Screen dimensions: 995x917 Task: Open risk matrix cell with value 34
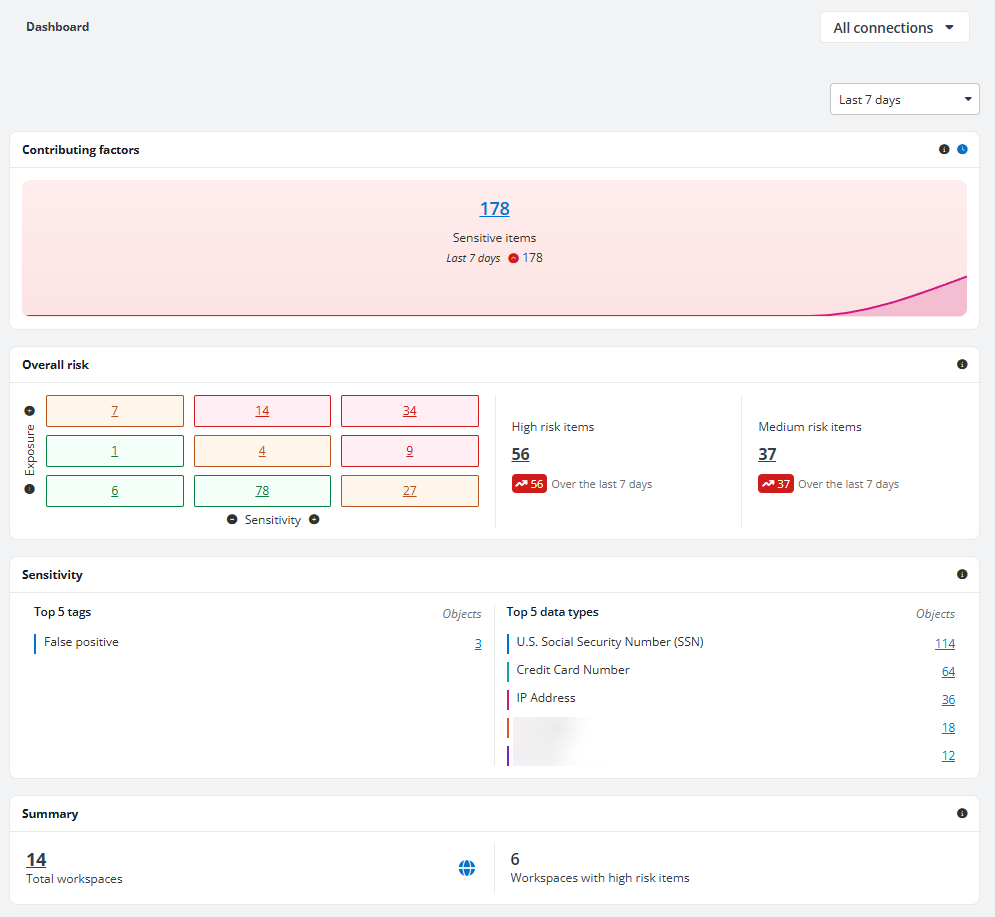click(410, 411)
